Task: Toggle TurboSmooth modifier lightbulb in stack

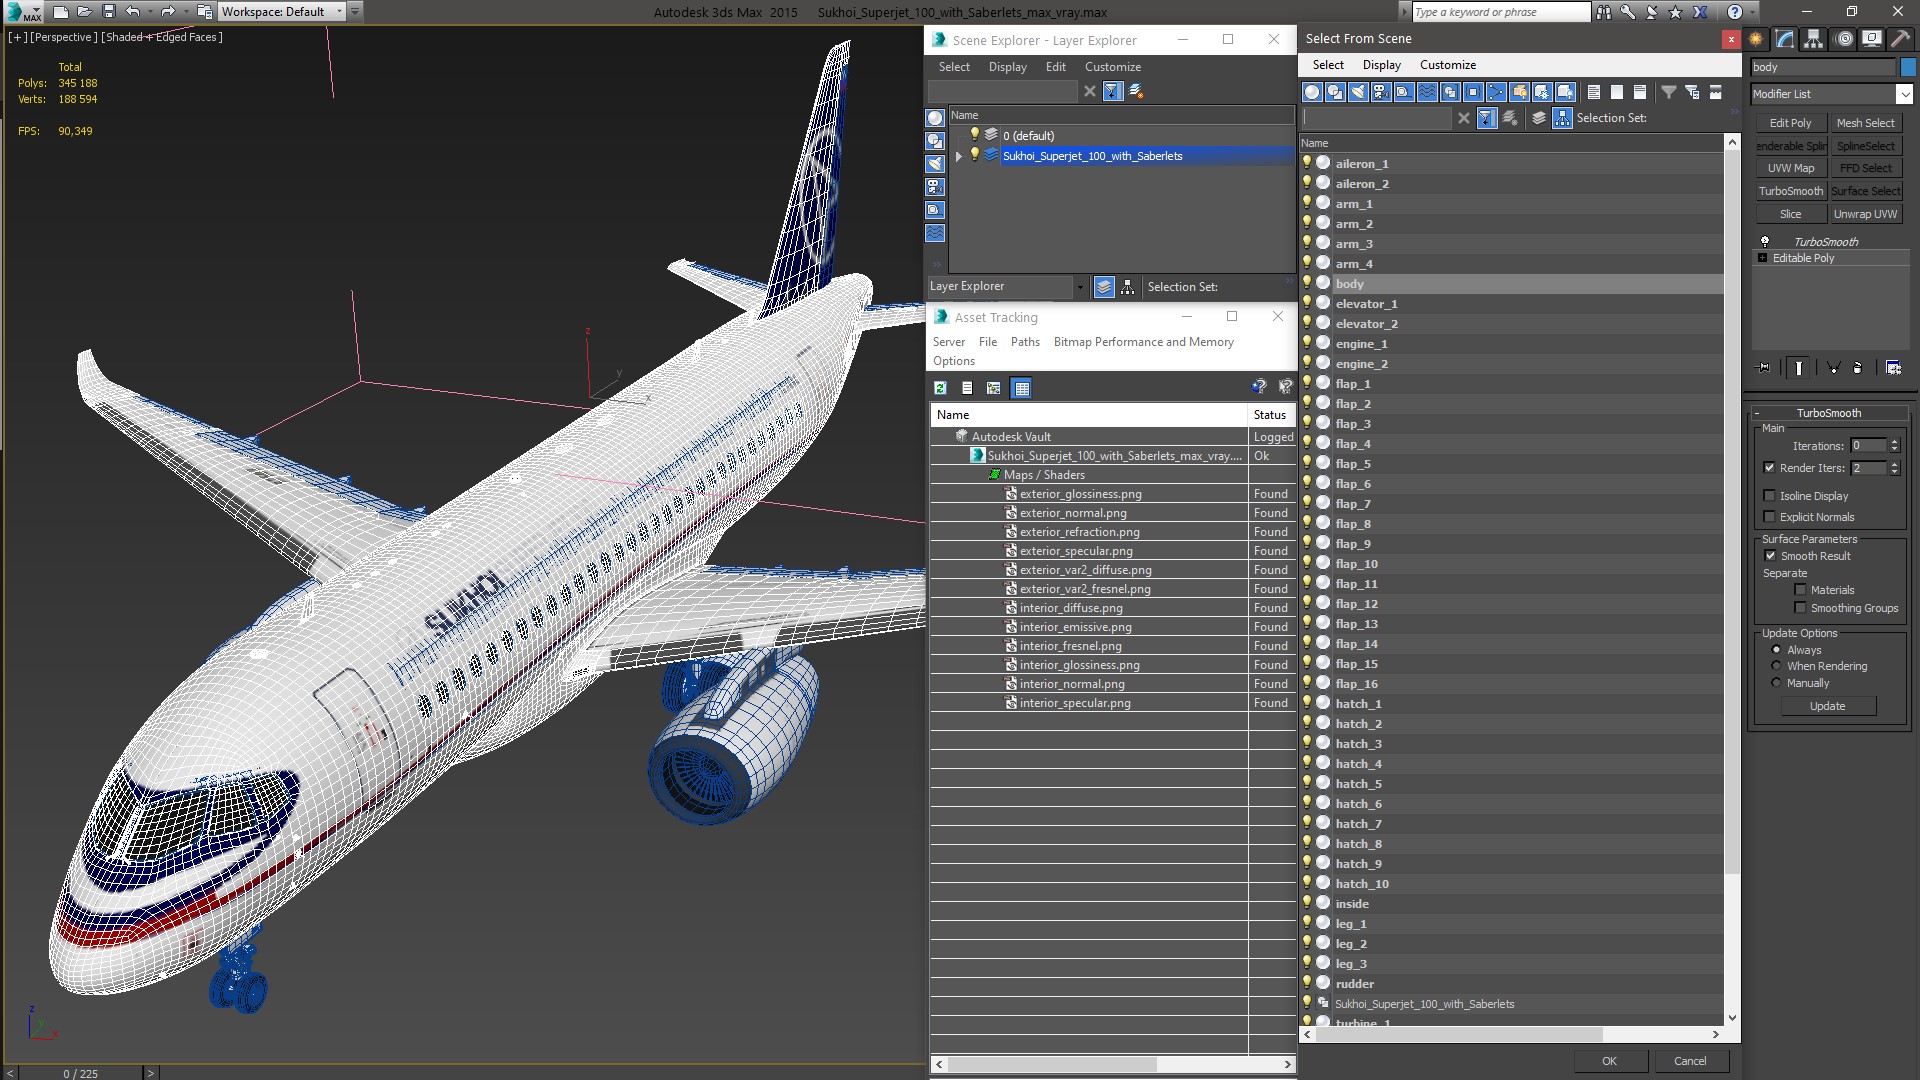Action: coord(1764,242)
